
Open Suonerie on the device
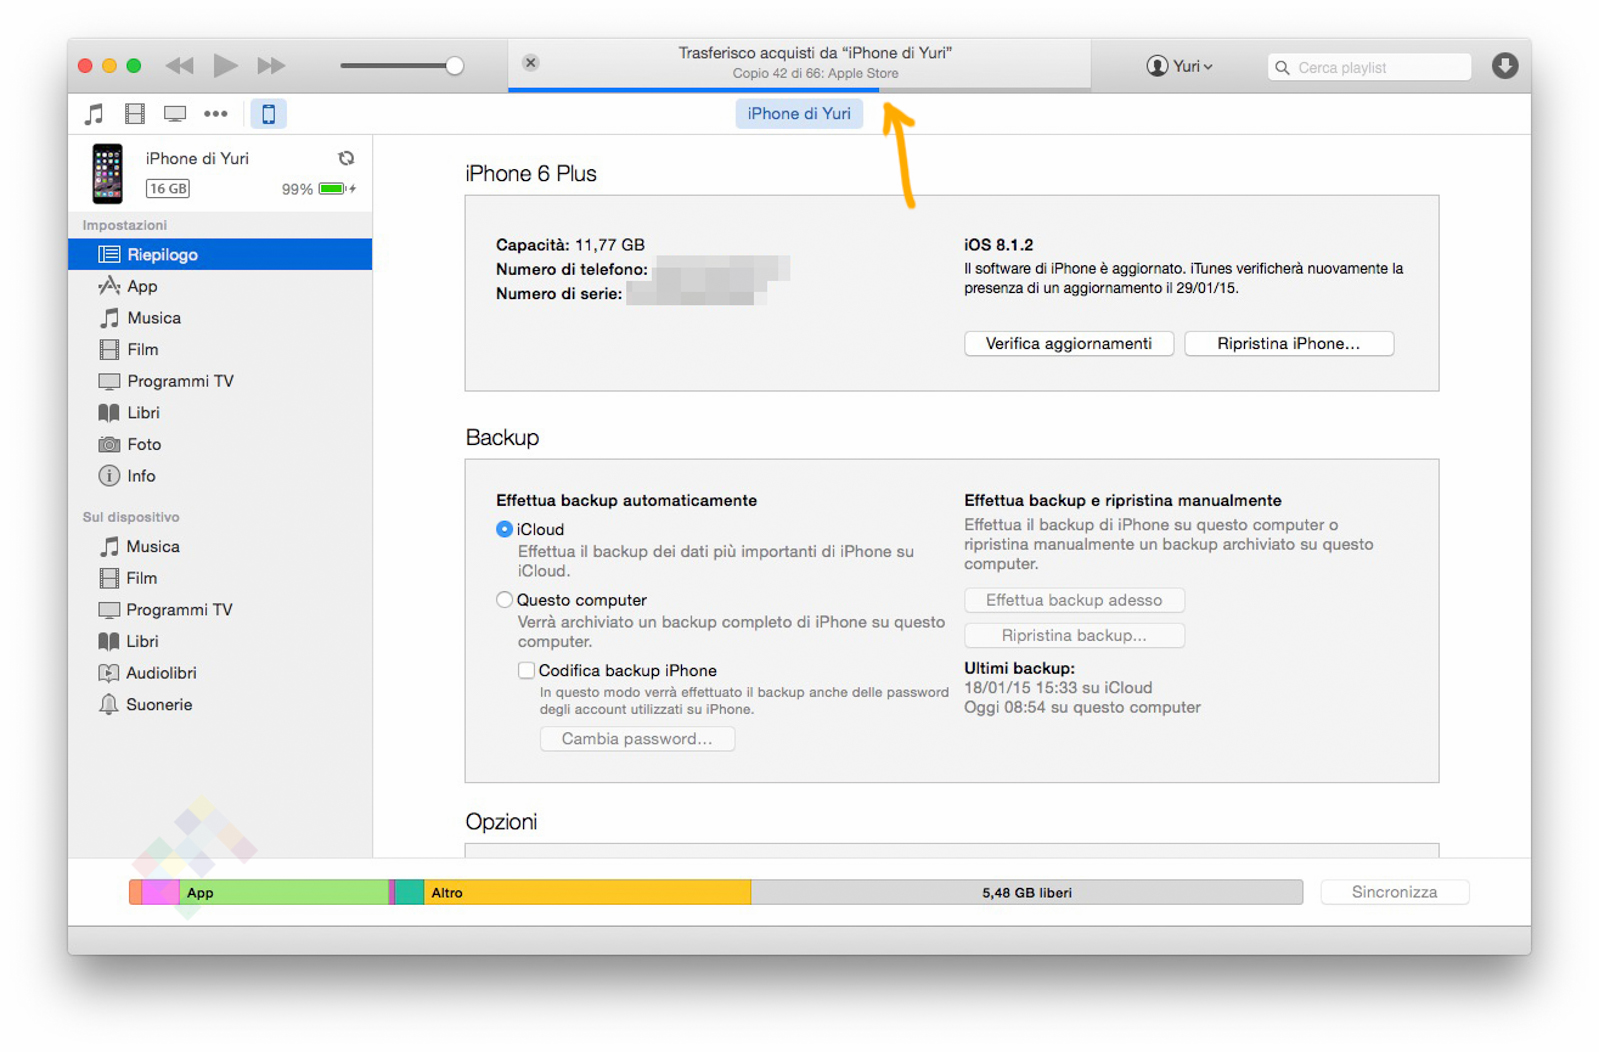coord(220,705)
